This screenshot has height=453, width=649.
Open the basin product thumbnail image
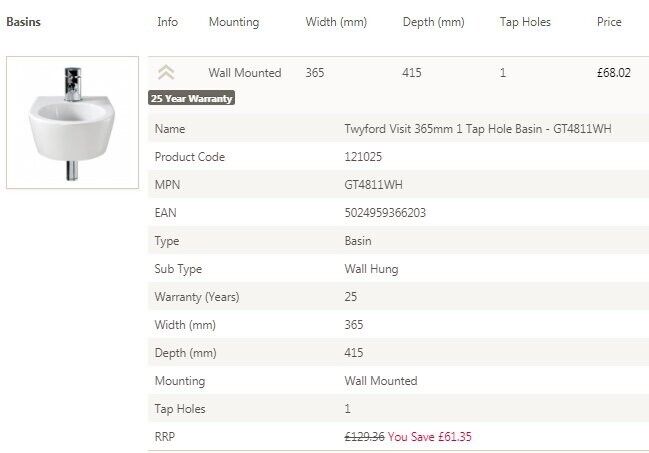tap(72, 123)
